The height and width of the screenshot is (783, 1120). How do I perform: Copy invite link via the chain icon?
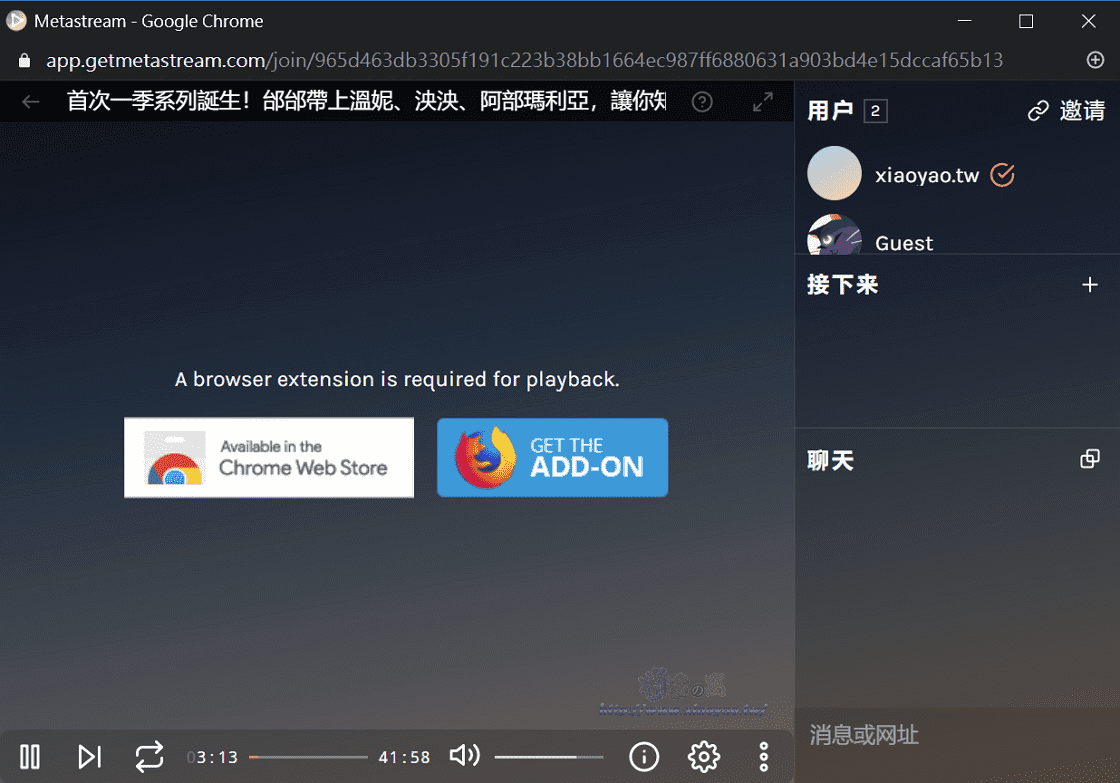pos(1037,111)
